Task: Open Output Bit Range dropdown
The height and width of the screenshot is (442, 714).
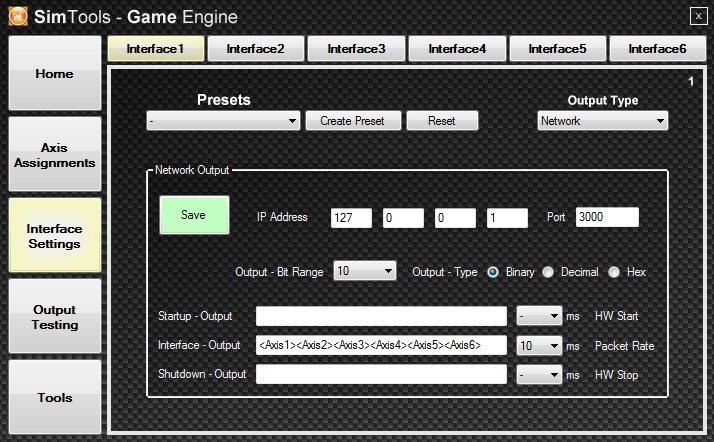Action: pos(364,271)
